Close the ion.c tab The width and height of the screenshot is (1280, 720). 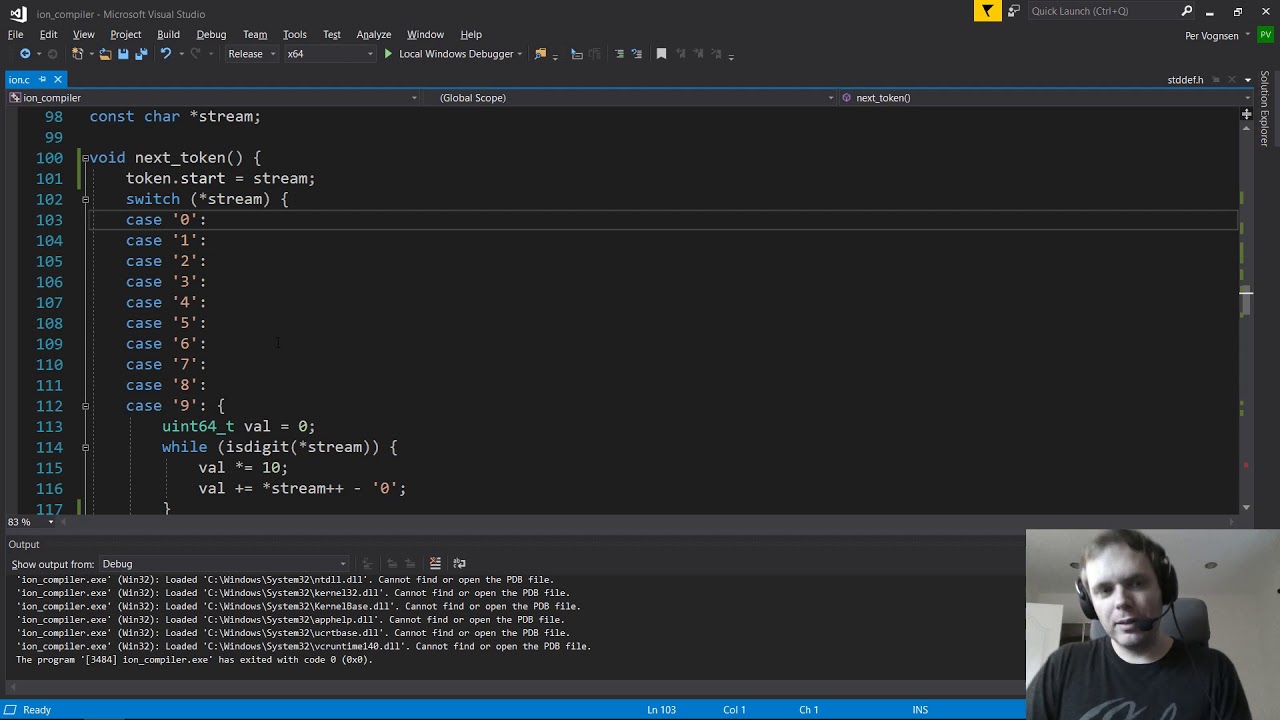pyautogui.click(x=58, y=79)
